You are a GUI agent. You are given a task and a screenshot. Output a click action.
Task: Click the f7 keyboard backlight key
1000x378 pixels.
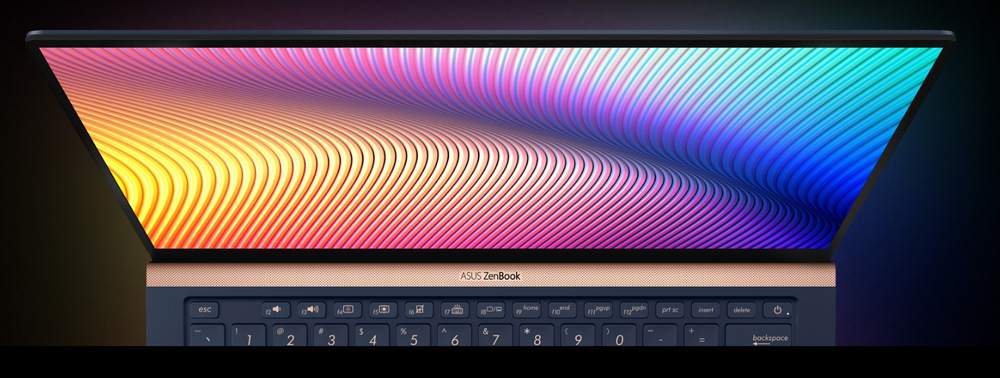(x=455, y=310)
